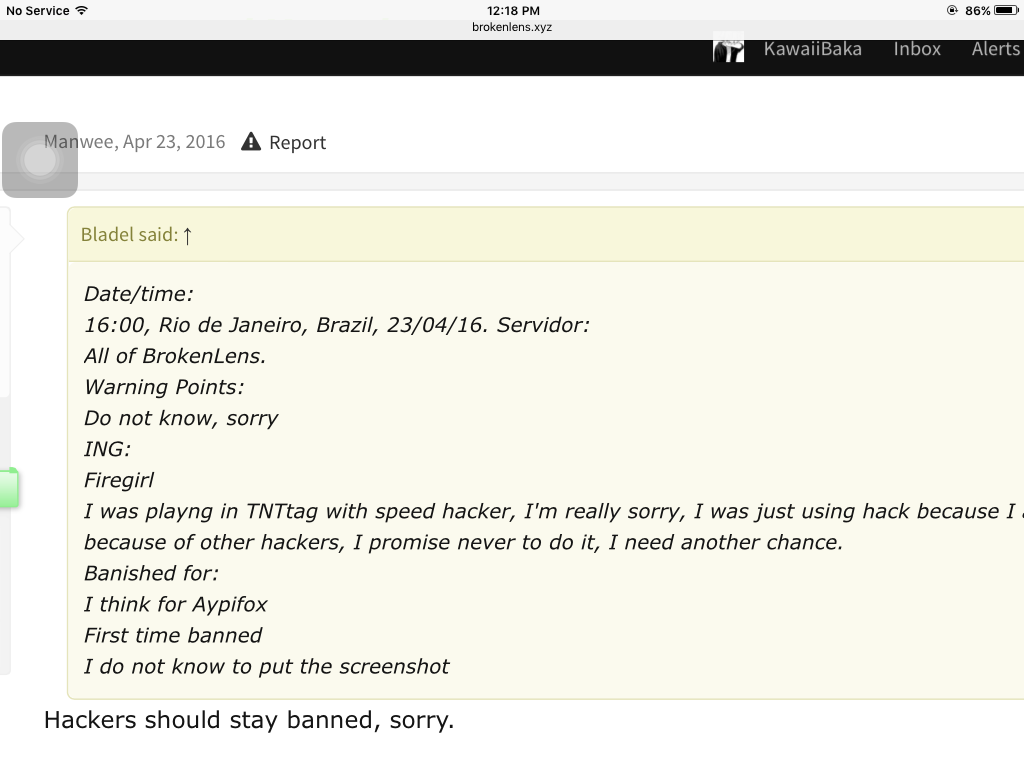The height and width of the screenshot is (768, 1024).
Task: Tap the brokenlens.xyz address bar
Action: (512, 27)
